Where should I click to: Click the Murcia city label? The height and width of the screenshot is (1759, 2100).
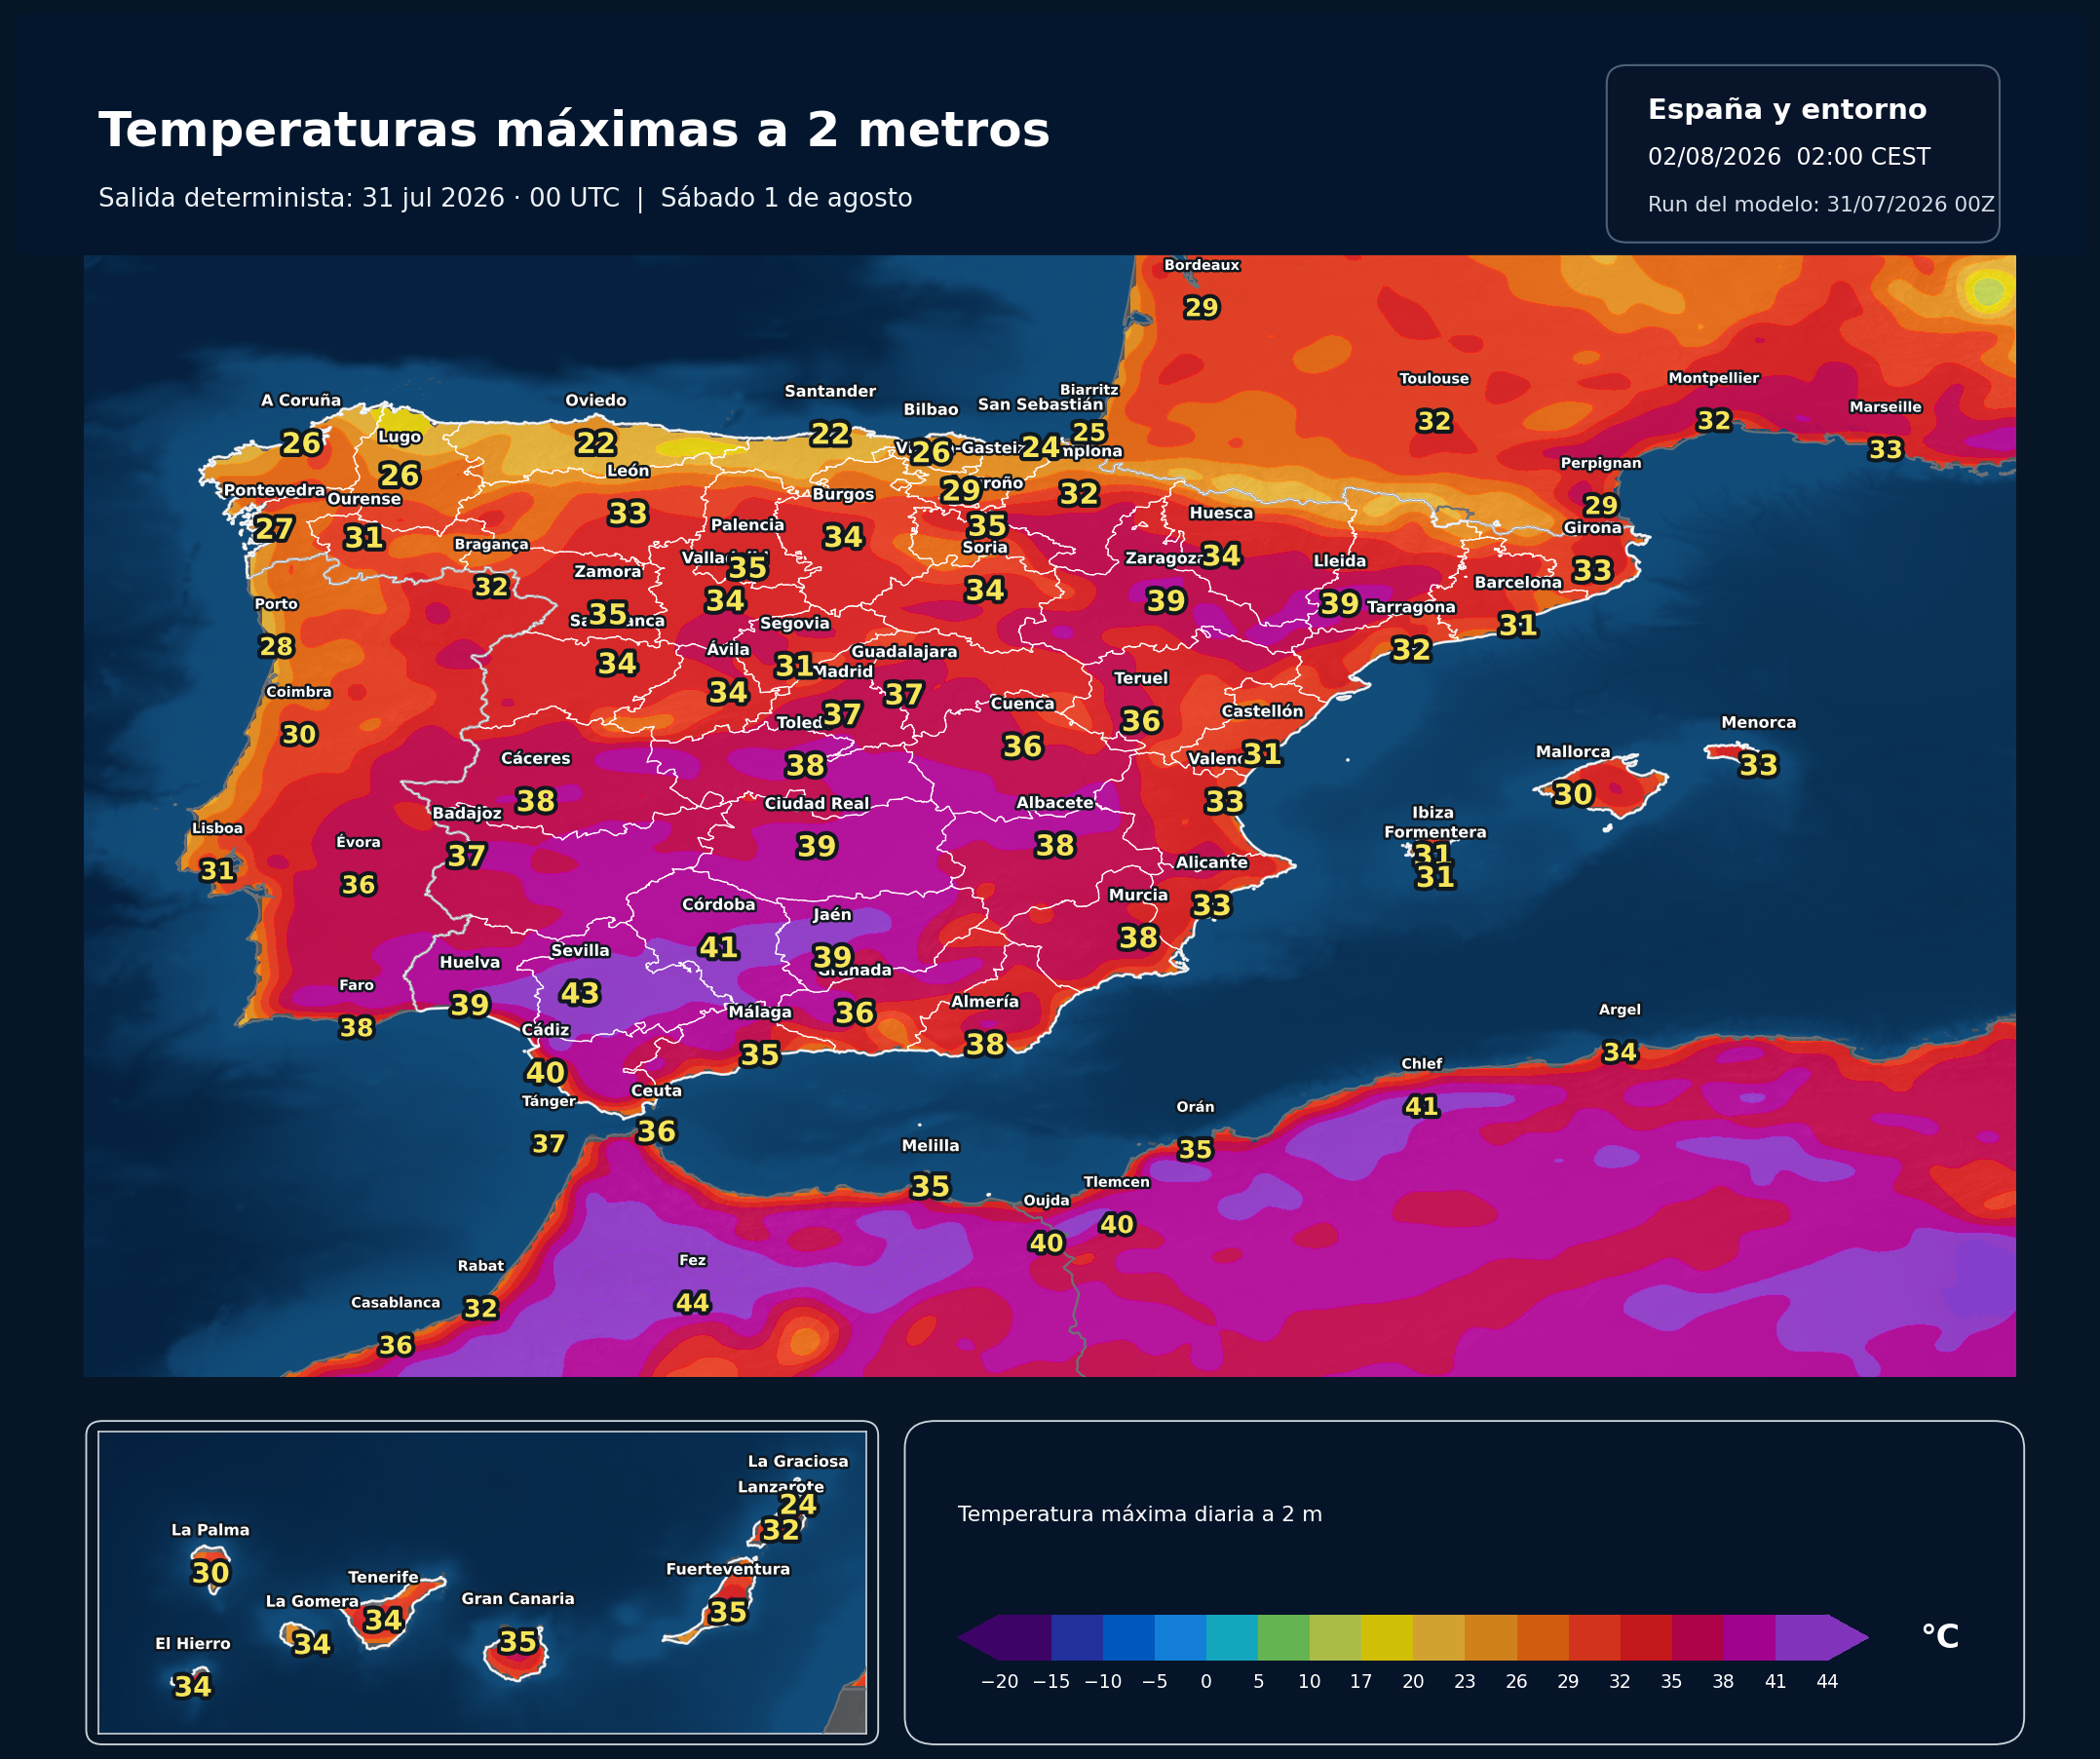coord(1138,895)
